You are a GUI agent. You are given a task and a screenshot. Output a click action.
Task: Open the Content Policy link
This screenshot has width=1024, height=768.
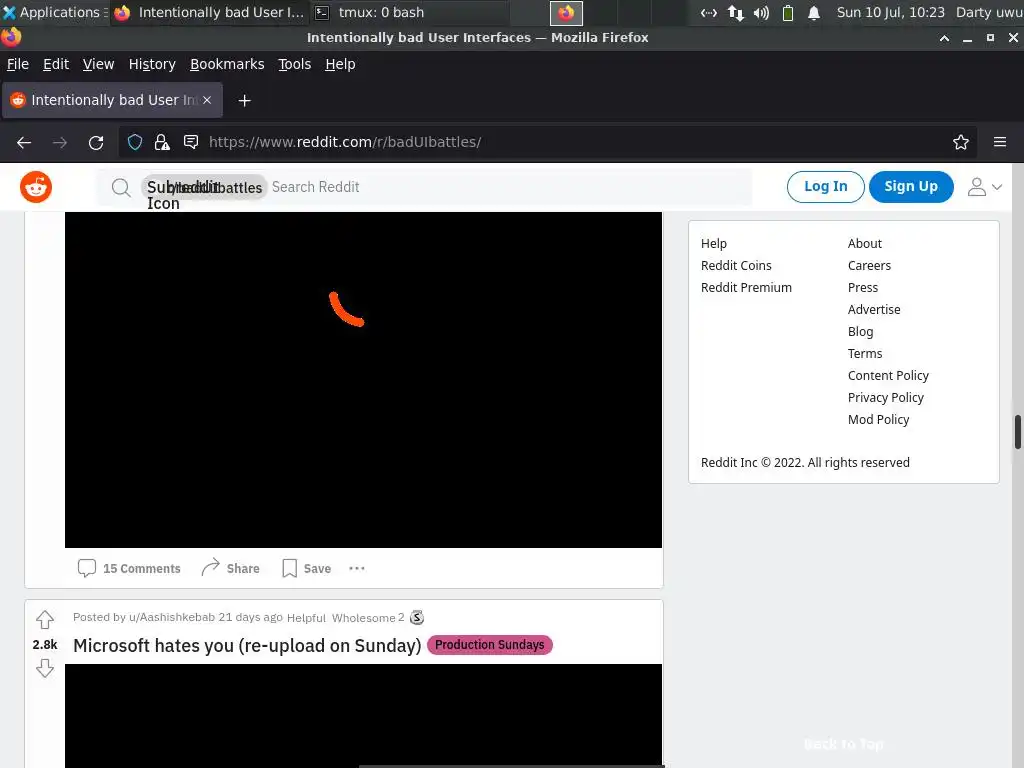coord(888,376)
